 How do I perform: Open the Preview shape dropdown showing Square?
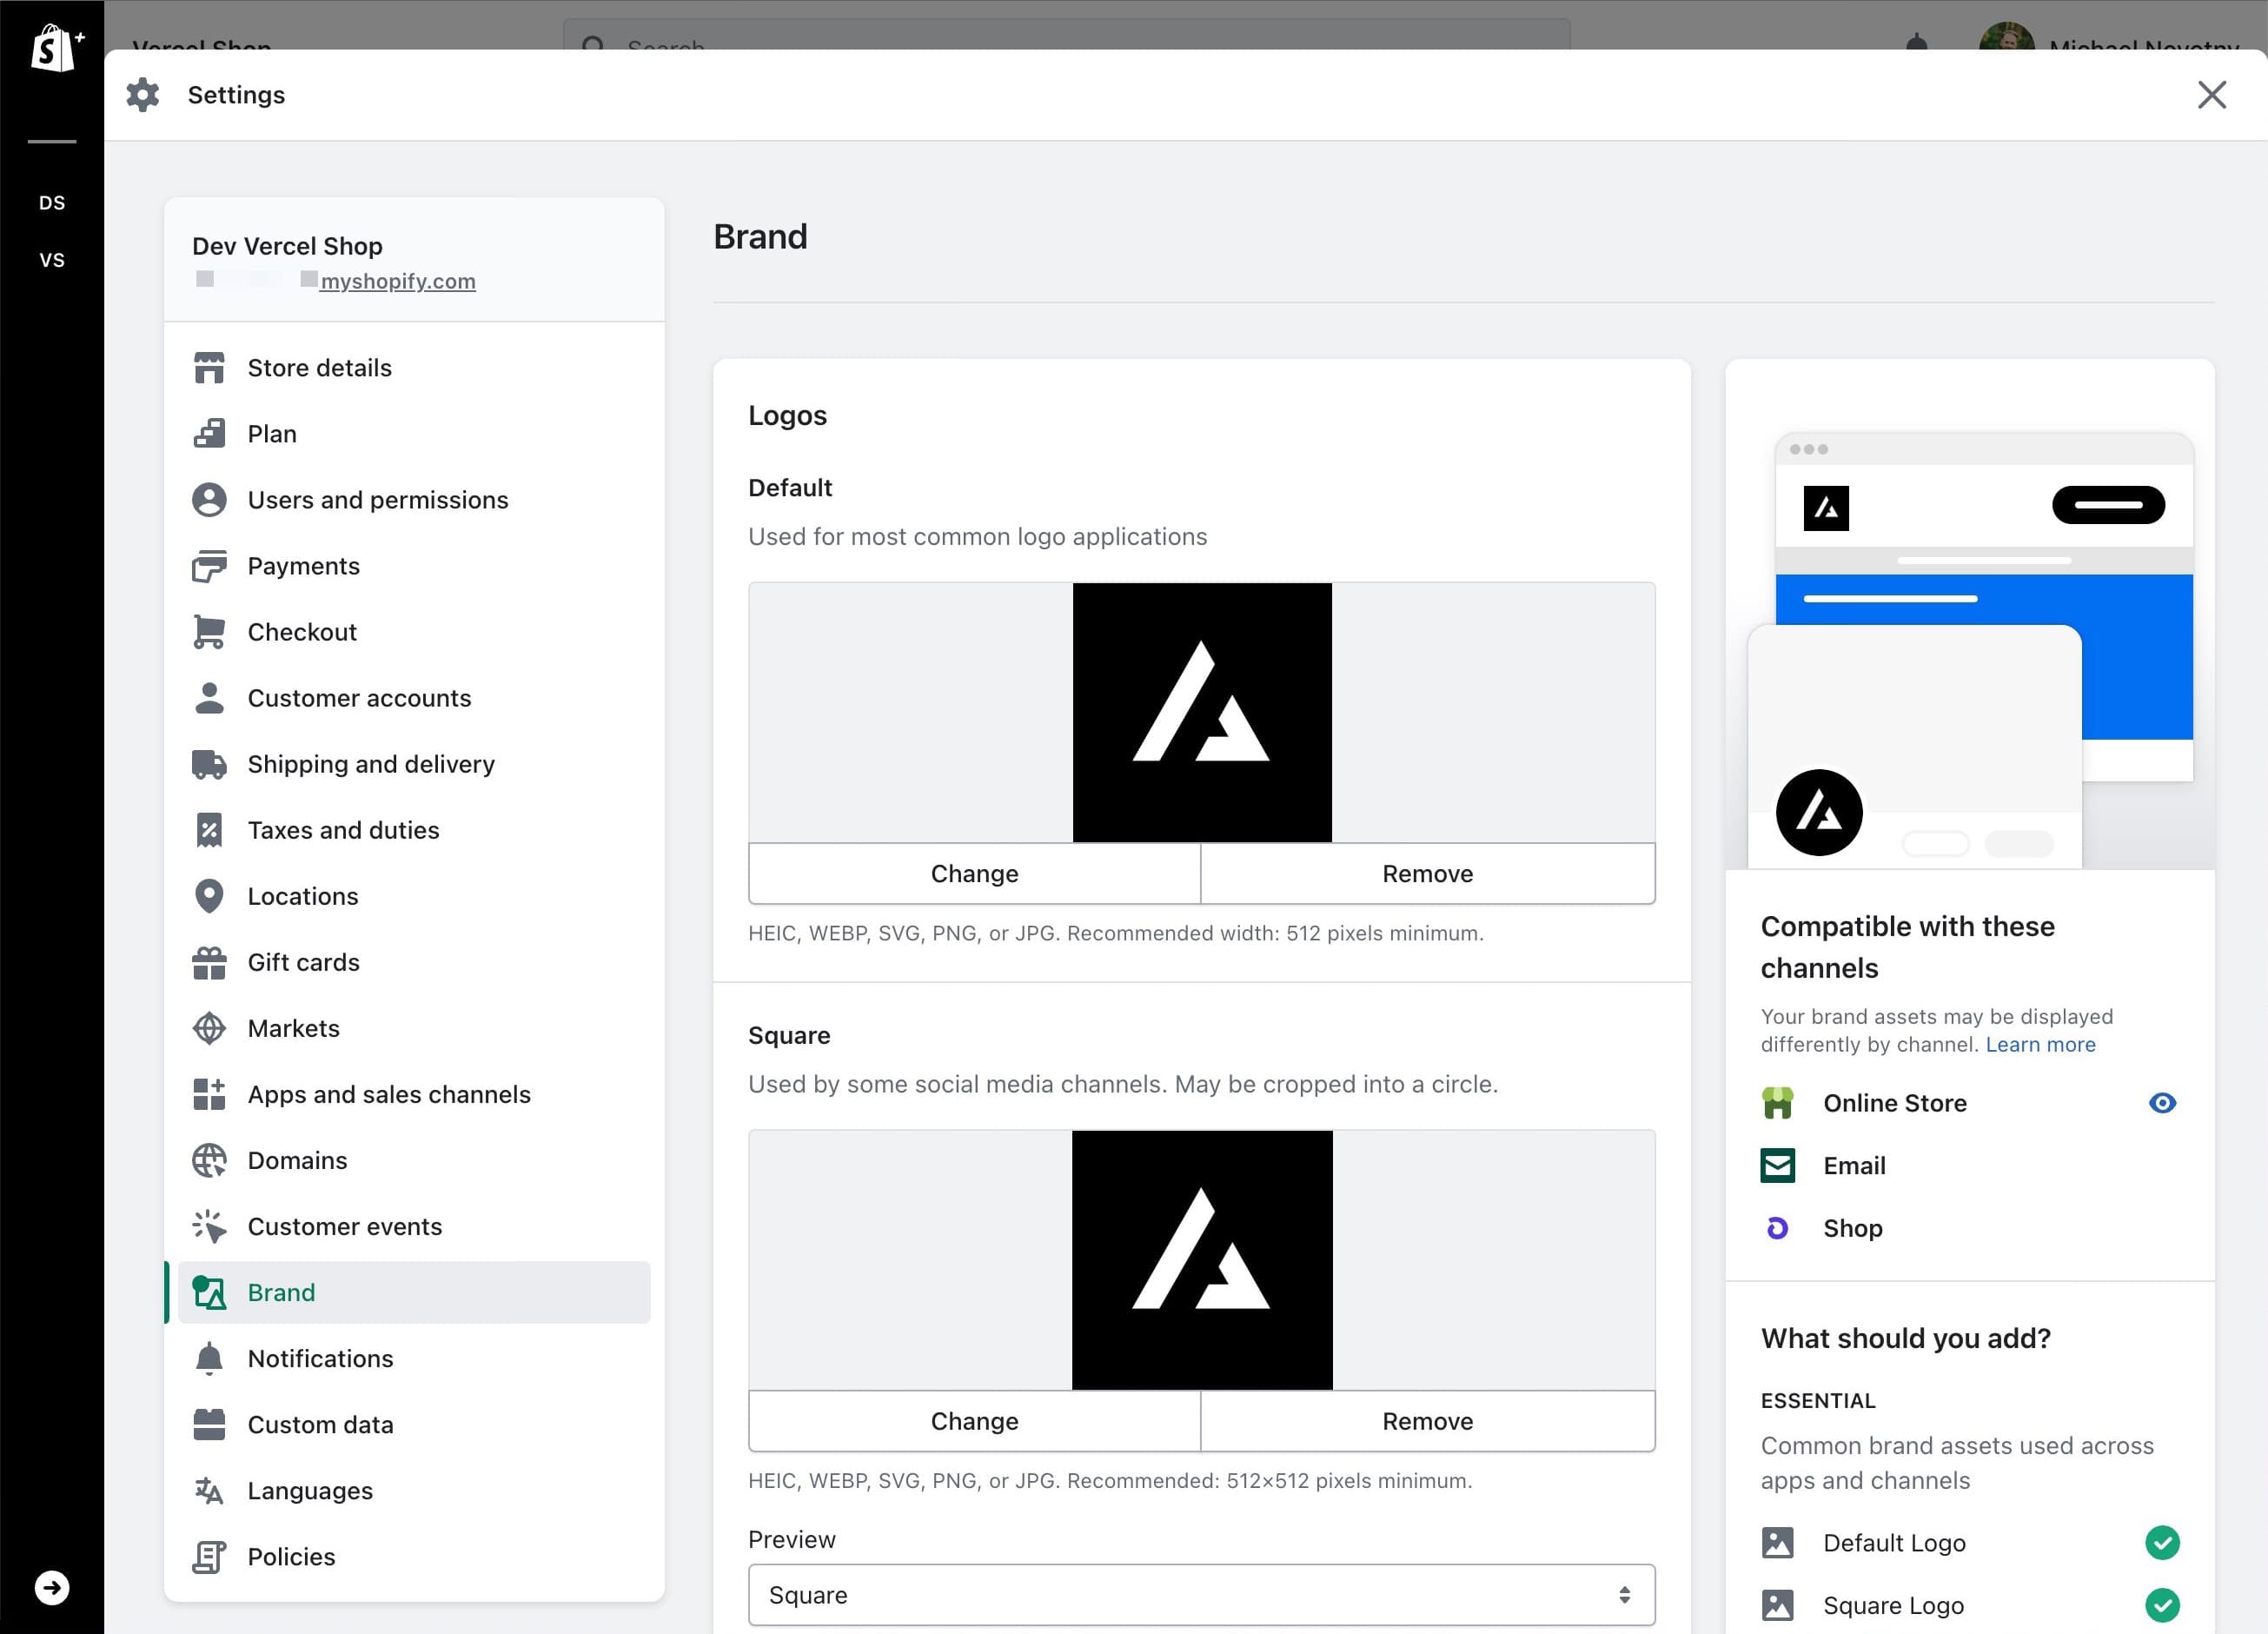click(1200, 1594)
